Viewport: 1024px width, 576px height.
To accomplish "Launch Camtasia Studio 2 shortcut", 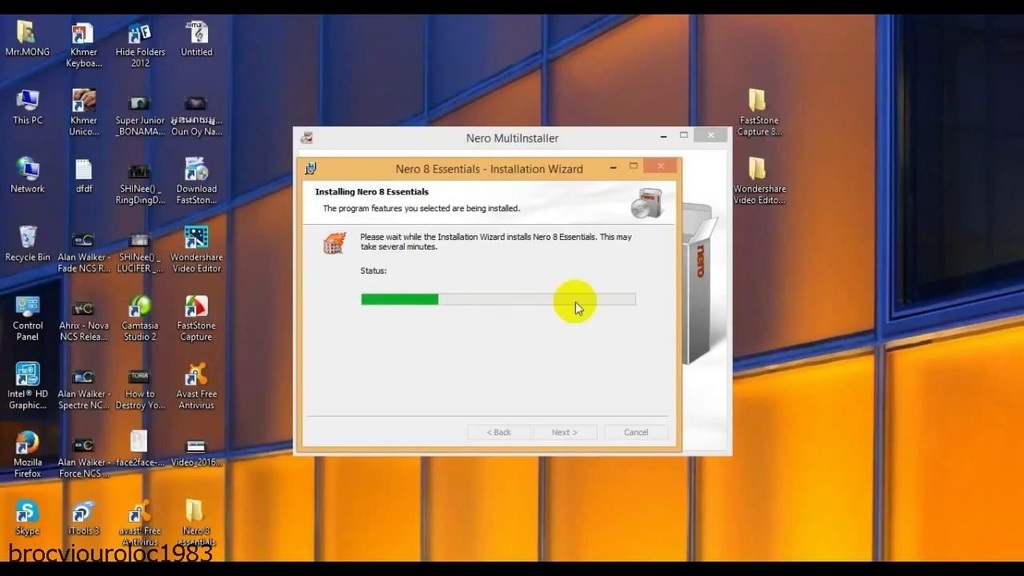I will coord(140,318).
